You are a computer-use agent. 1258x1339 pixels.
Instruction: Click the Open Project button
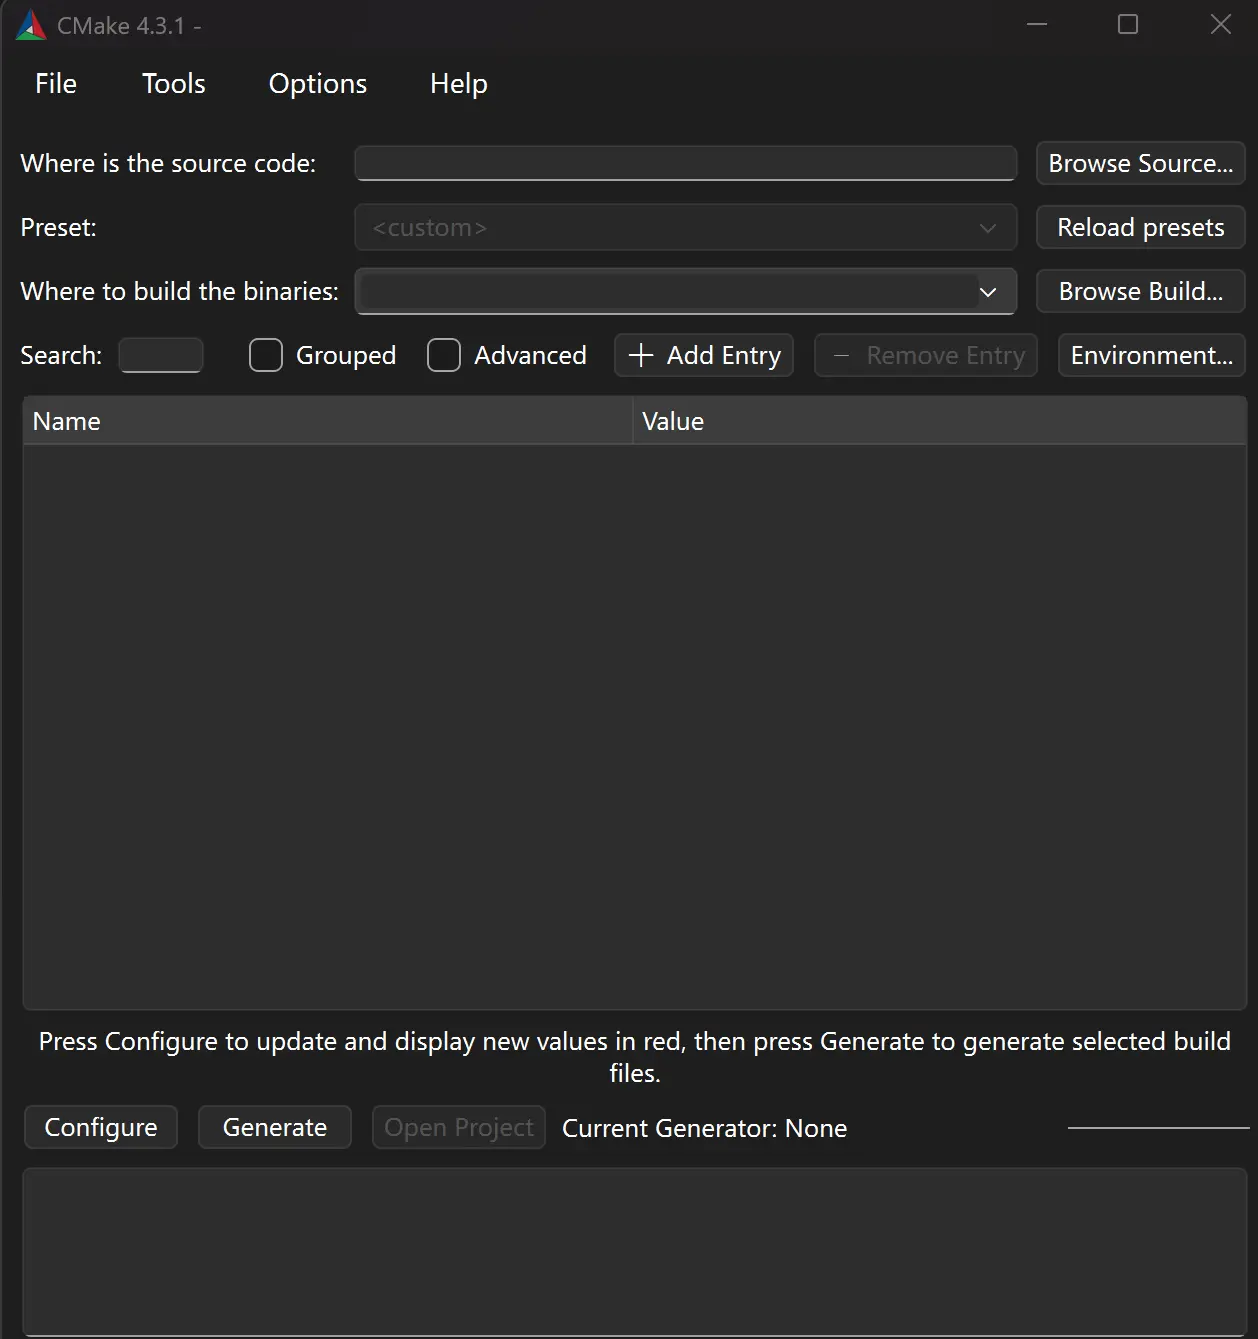459,1127
